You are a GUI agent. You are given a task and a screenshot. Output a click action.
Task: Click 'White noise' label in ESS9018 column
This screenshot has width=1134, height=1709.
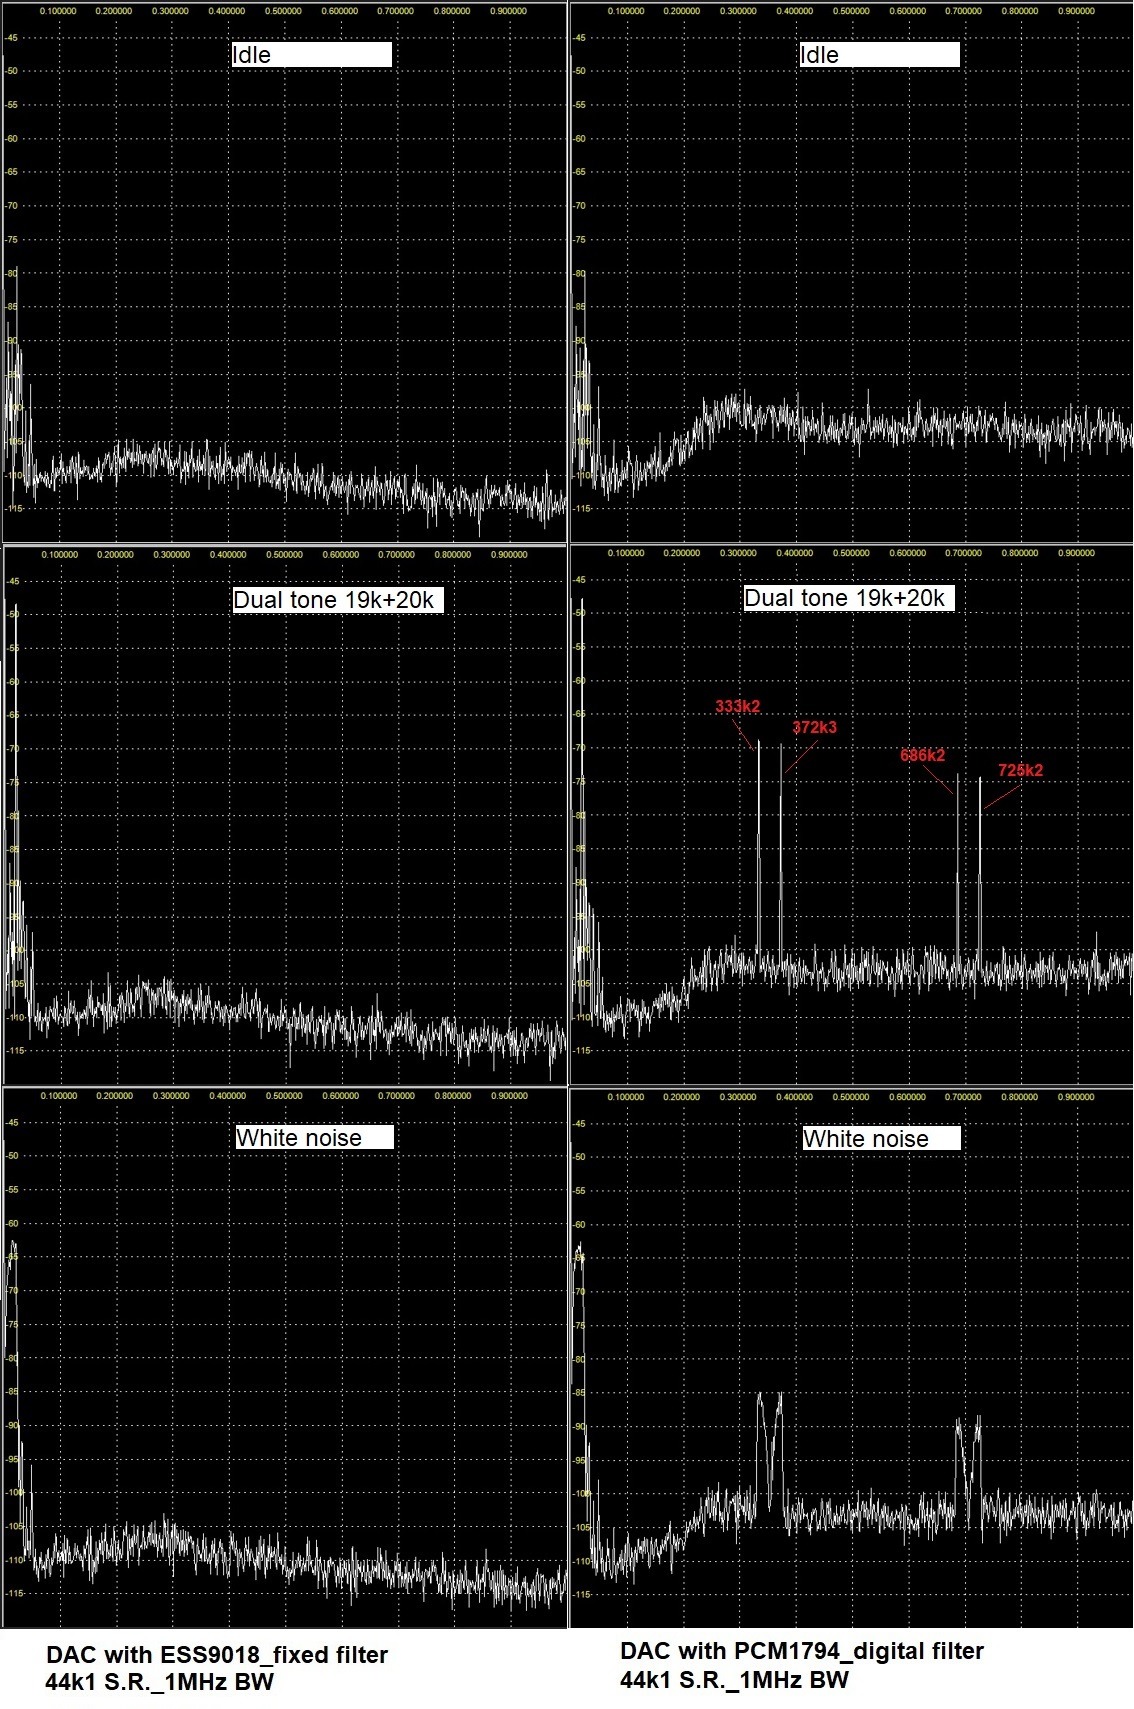point(315,1137)
